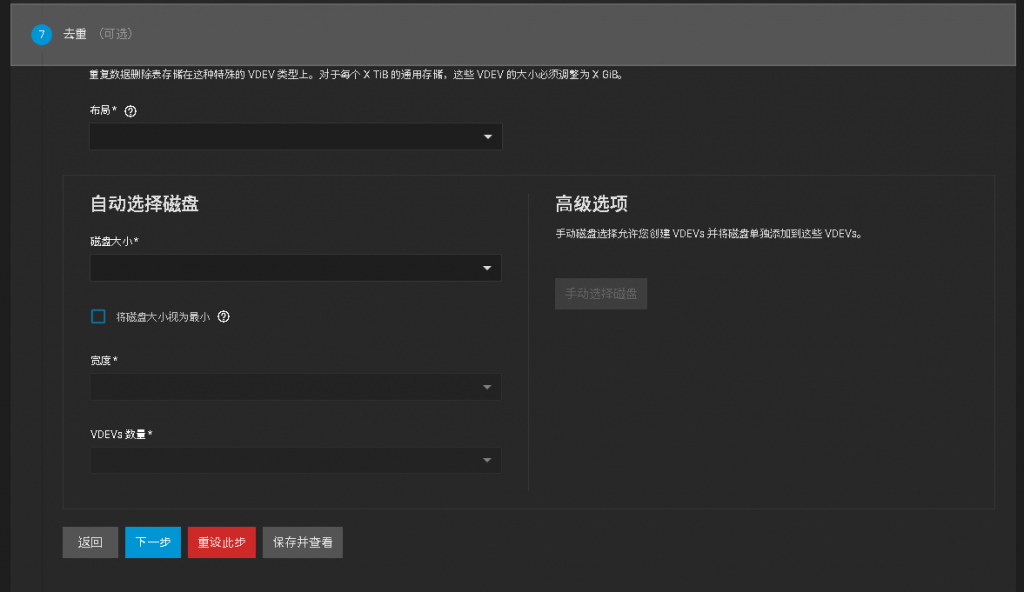Go back with the 返回 button
Screen dimensions: 1024x592
tap(90, 542)
